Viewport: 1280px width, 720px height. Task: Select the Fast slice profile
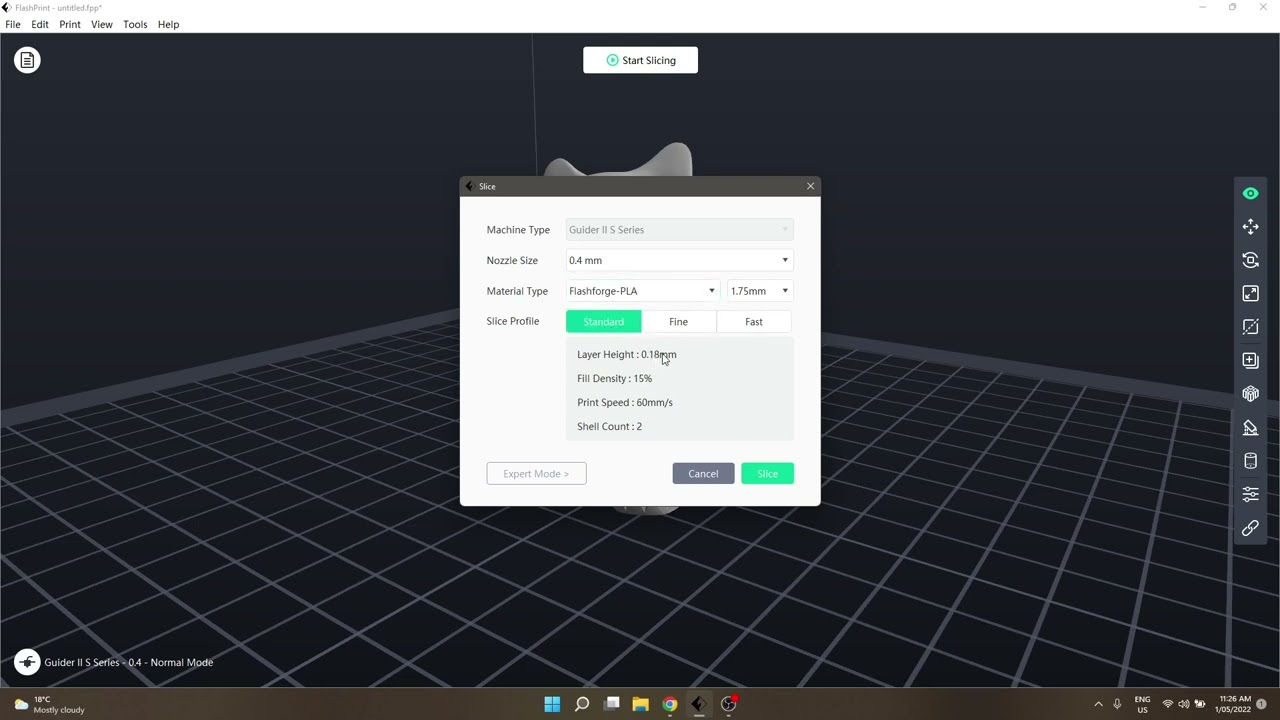[x=754, y=322]
